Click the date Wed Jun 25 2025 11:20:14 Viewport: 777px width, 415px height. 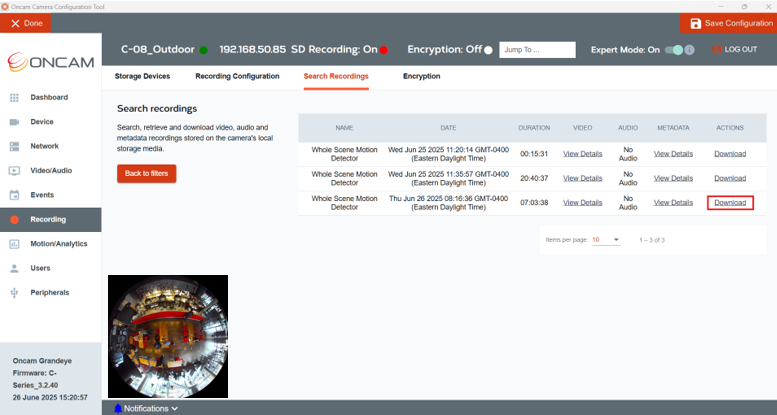coord(448,154)
